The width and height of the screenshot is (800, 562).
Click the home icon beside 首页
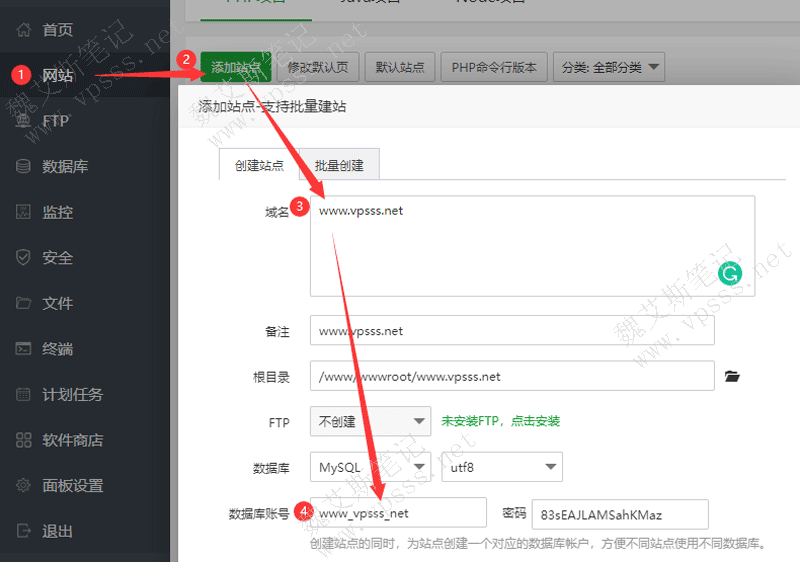point(24,30)
